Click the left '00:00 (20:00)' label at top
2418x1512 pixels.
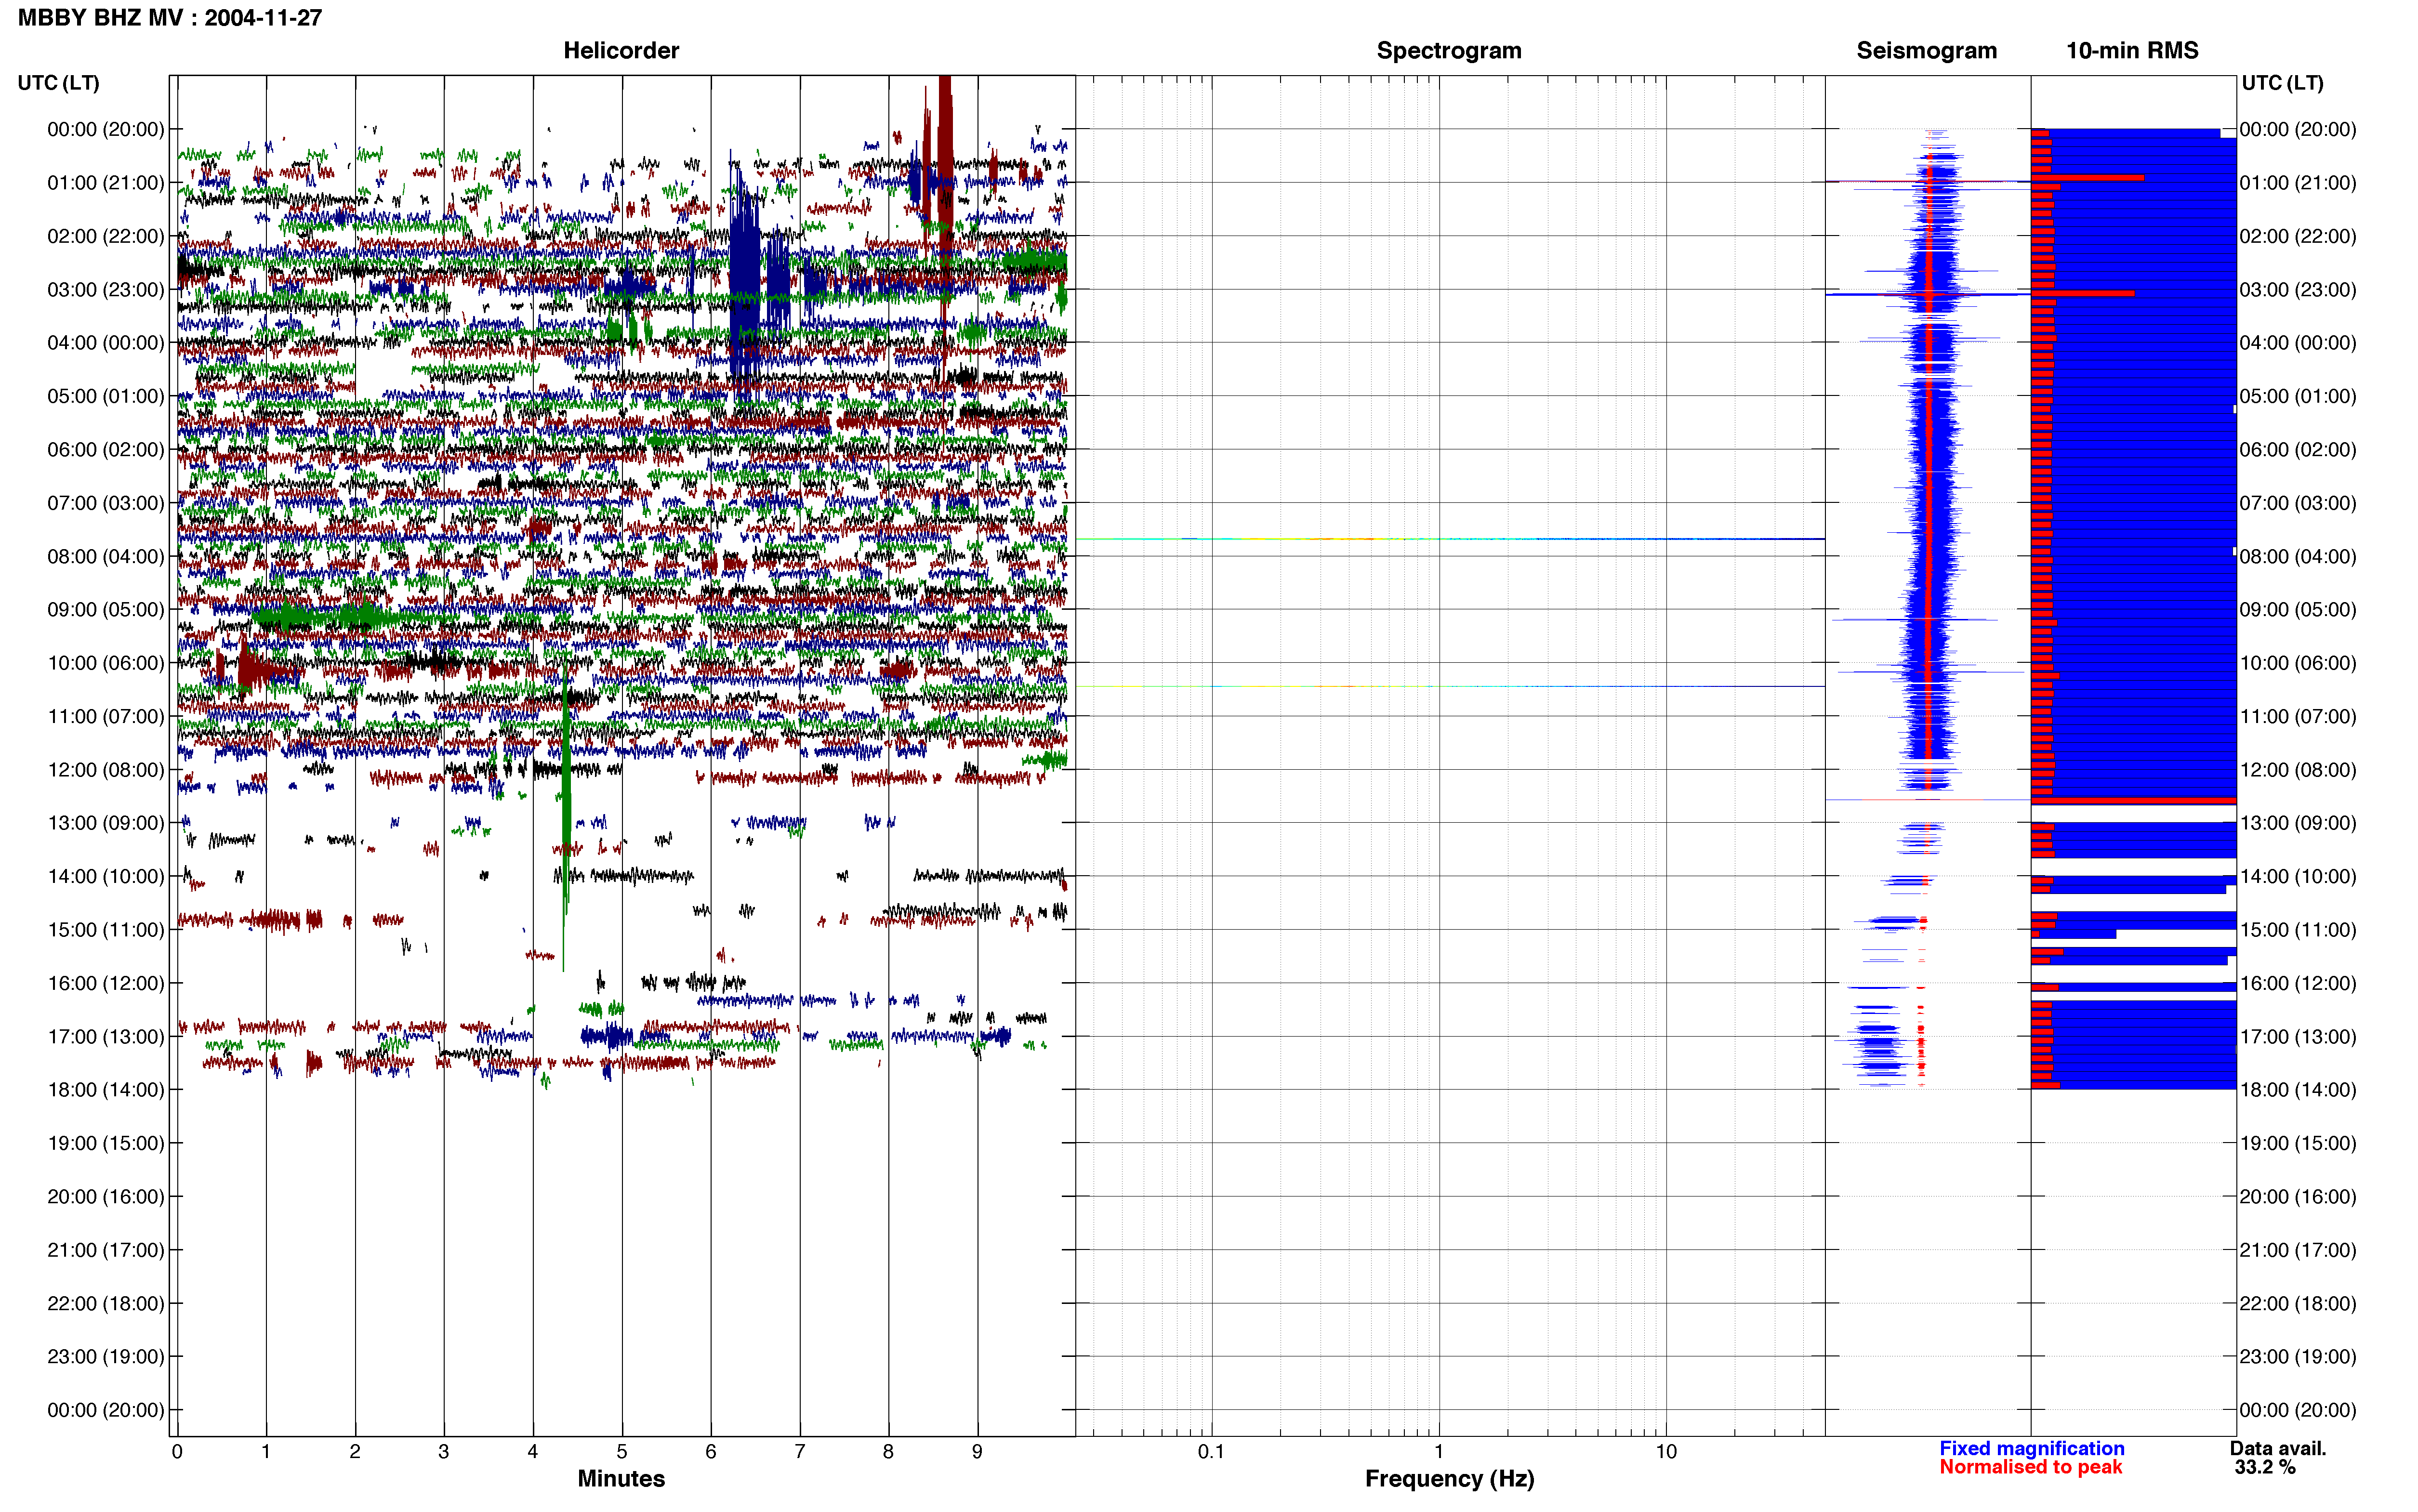click(x=106, y=129)
